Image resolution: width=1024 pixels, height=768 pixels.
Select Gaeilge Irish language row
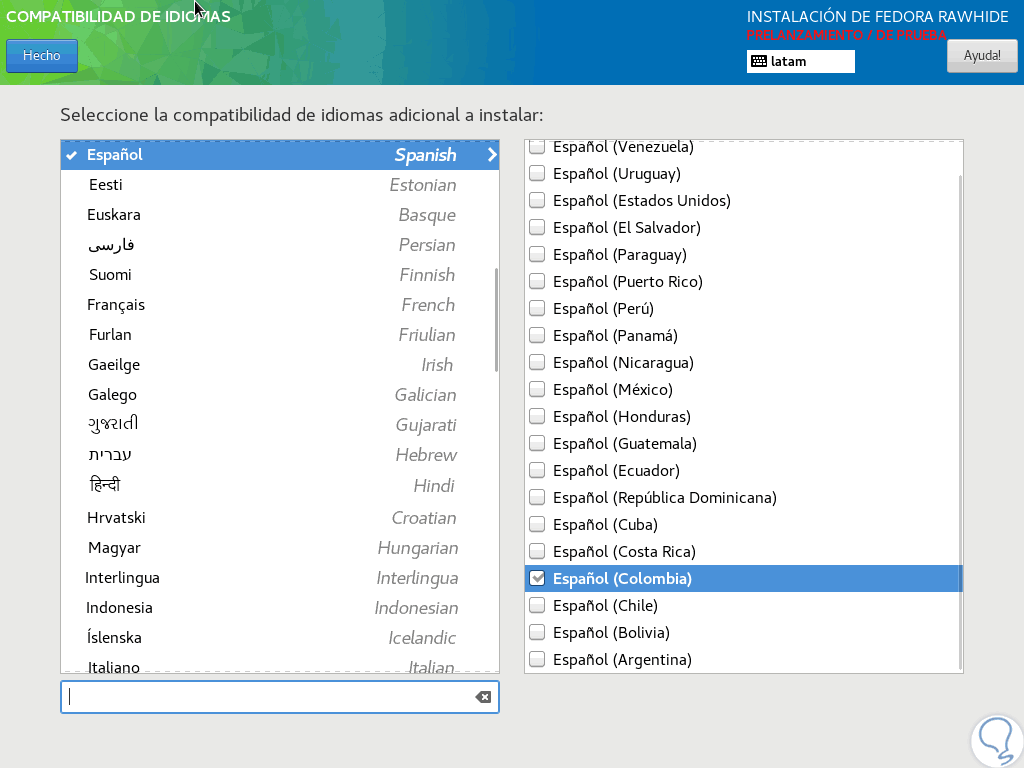[280, 365]
